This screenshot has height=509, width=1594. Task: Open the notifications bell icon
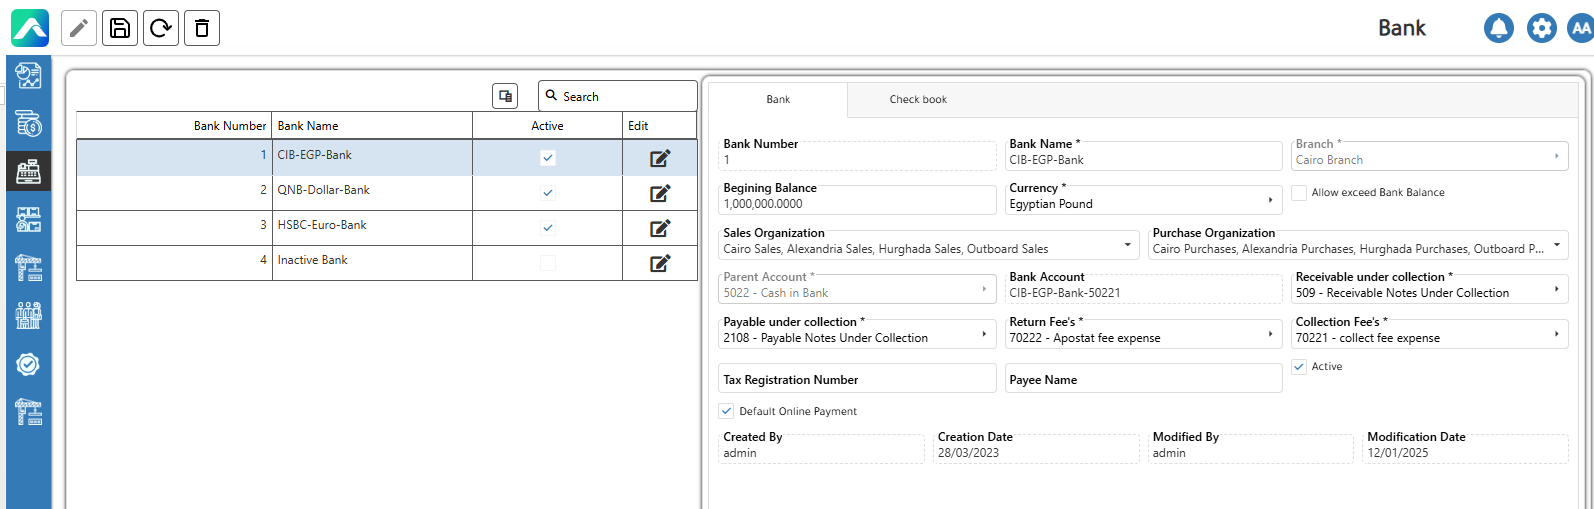[1498, 28]
